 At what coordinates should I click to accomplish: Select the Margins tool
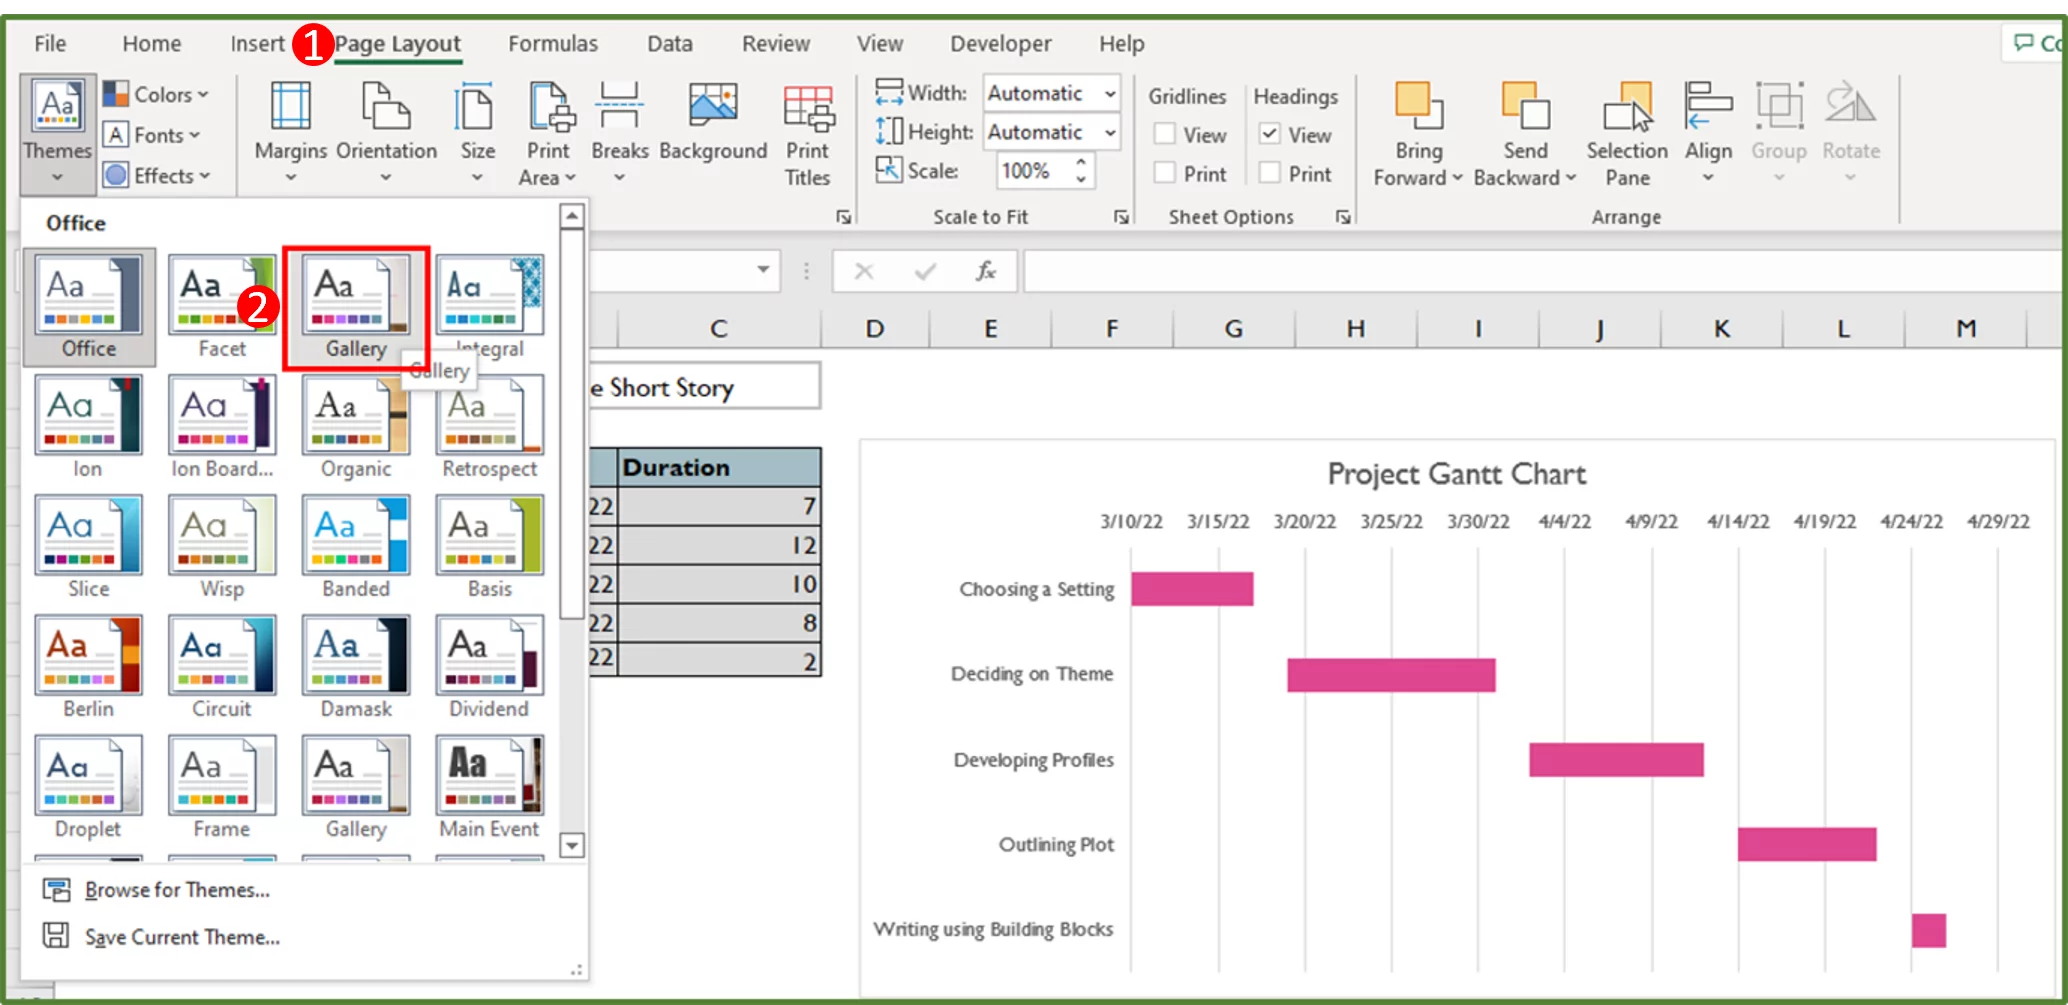[289, 130]
